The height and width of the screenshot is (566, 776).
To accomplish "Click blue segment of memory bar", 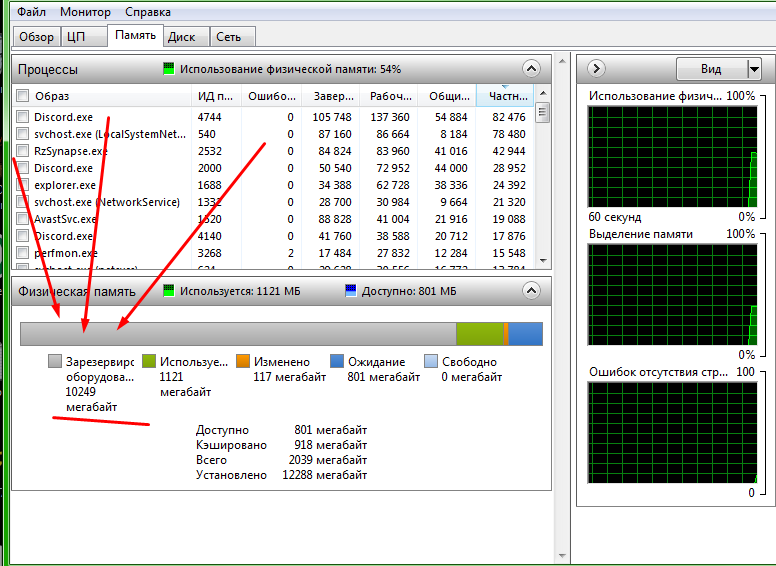I will coord(525,334).
